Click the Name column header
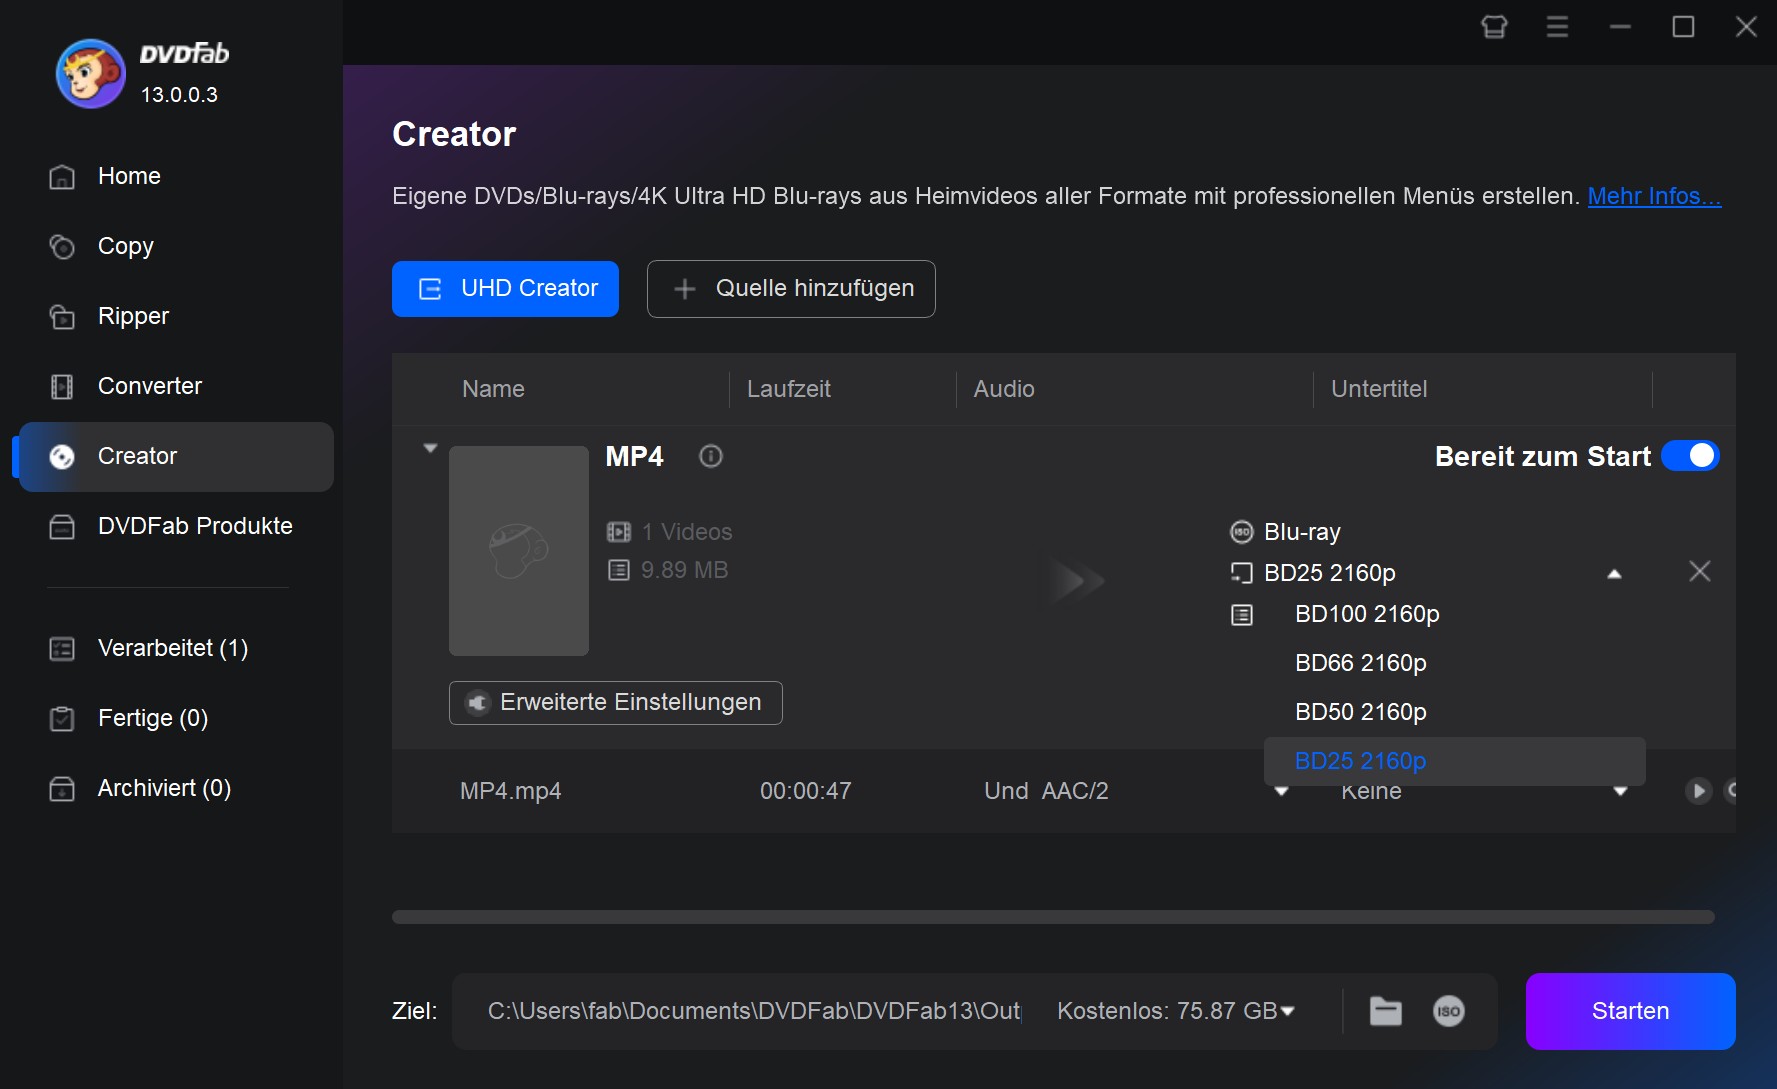This screenshot has height=1089, width=1777. coord(493,389)
